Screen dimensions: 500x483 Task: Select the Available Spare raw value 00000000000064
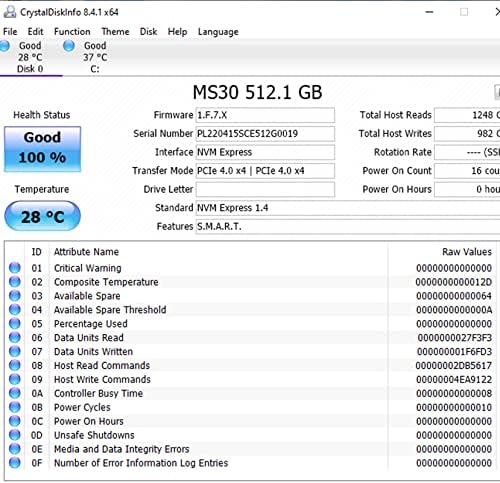454,296
